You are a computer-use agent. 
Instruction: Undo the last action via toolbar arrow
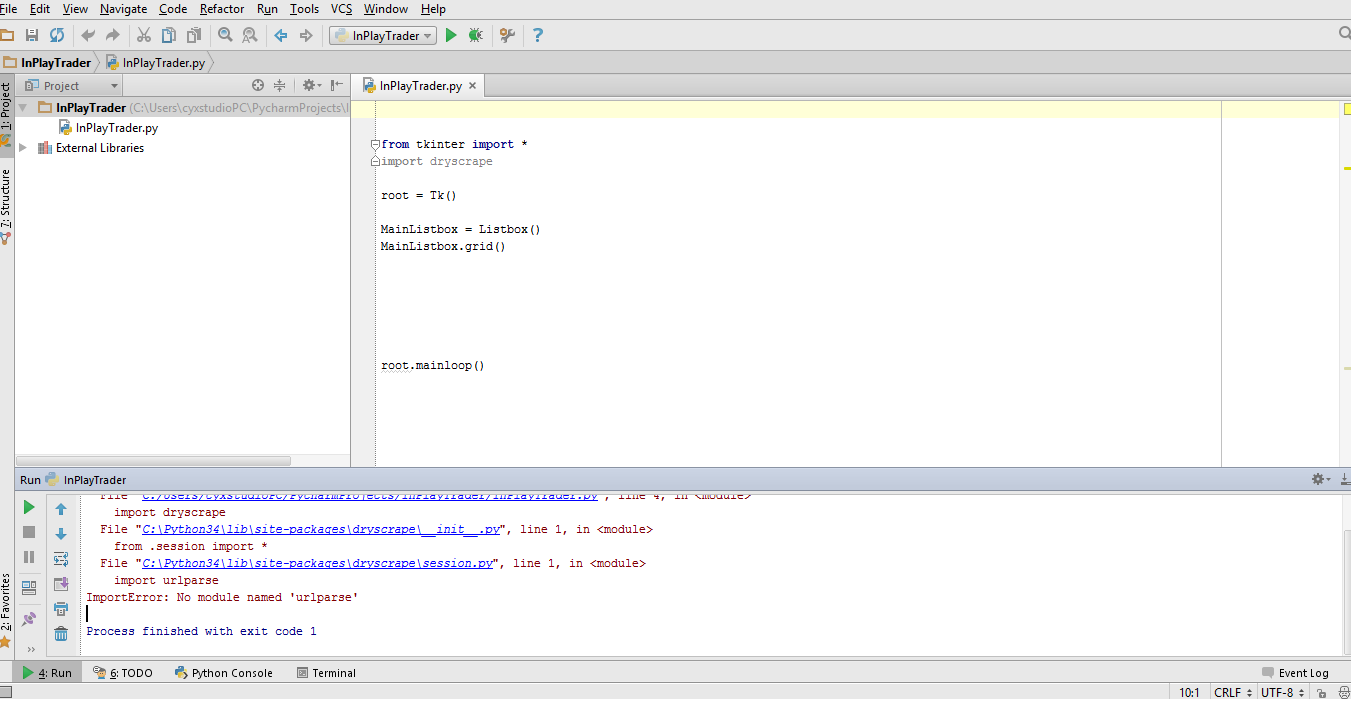click(88, 35)
